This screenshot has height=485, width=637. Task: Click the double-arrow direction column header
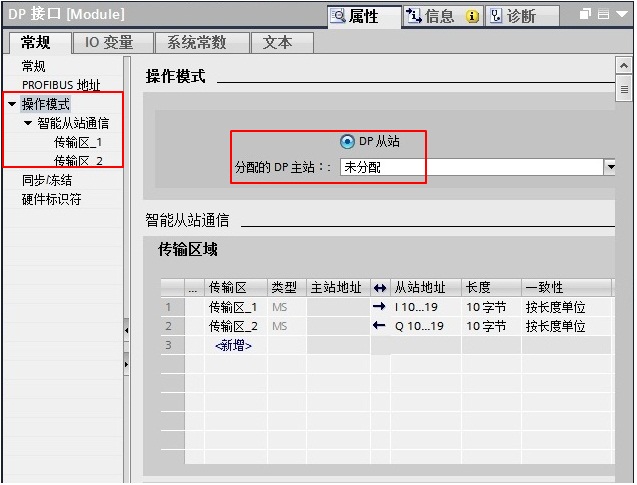point(380,288)
